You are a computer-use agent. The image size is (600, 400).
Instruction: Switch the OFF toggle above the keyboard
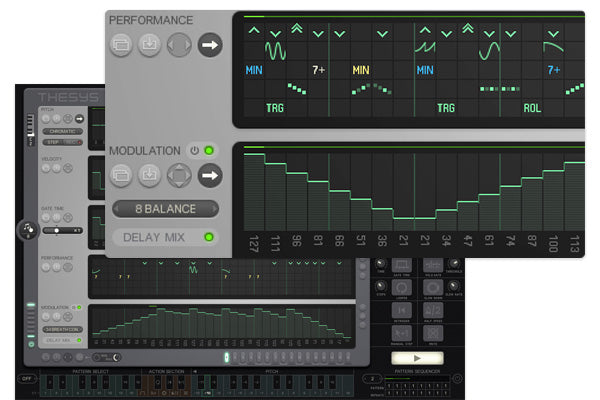point(27,379)
